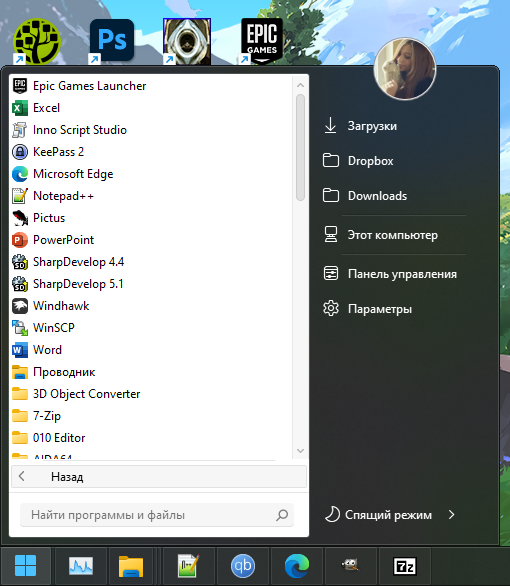510x586 pixels.
Task: Select the green tree desktop shortcut
Action: coord(37,41)
